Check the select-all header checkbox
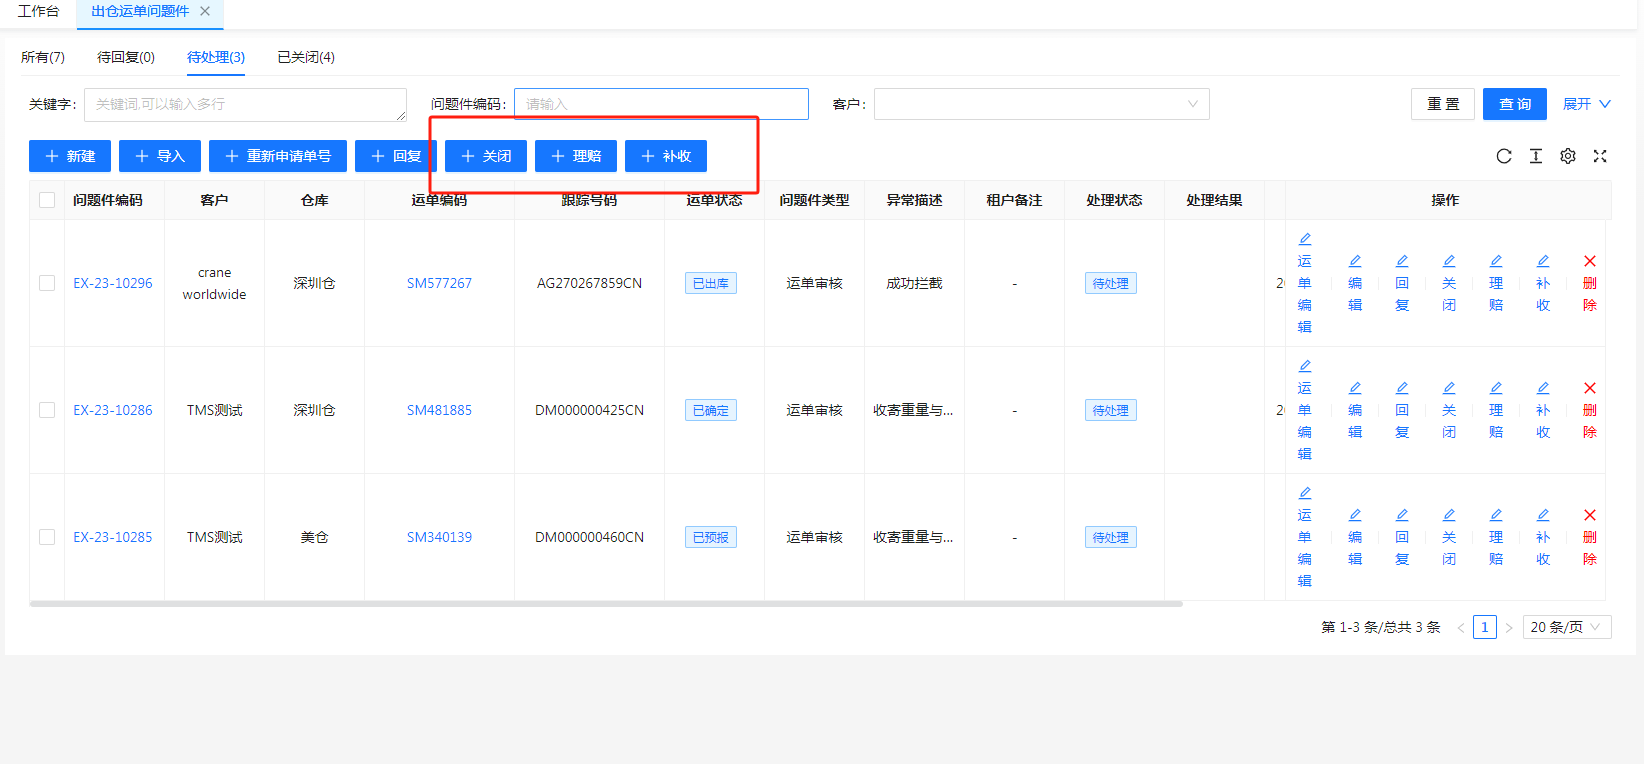The width and height of the screenshot is (1644, 764). [x=47, y=200]
